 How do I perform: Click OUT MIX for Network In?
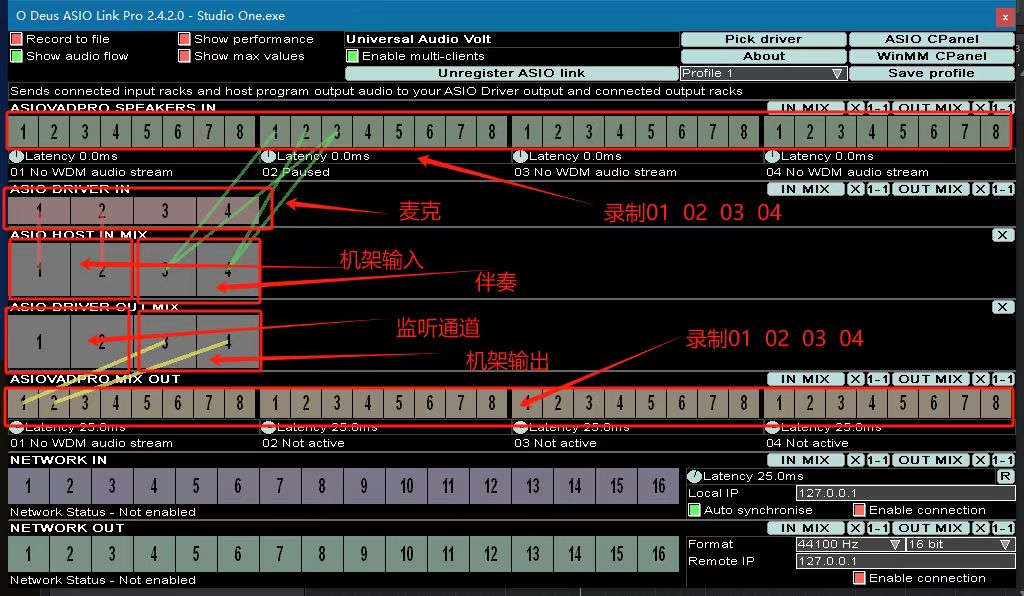930,460
